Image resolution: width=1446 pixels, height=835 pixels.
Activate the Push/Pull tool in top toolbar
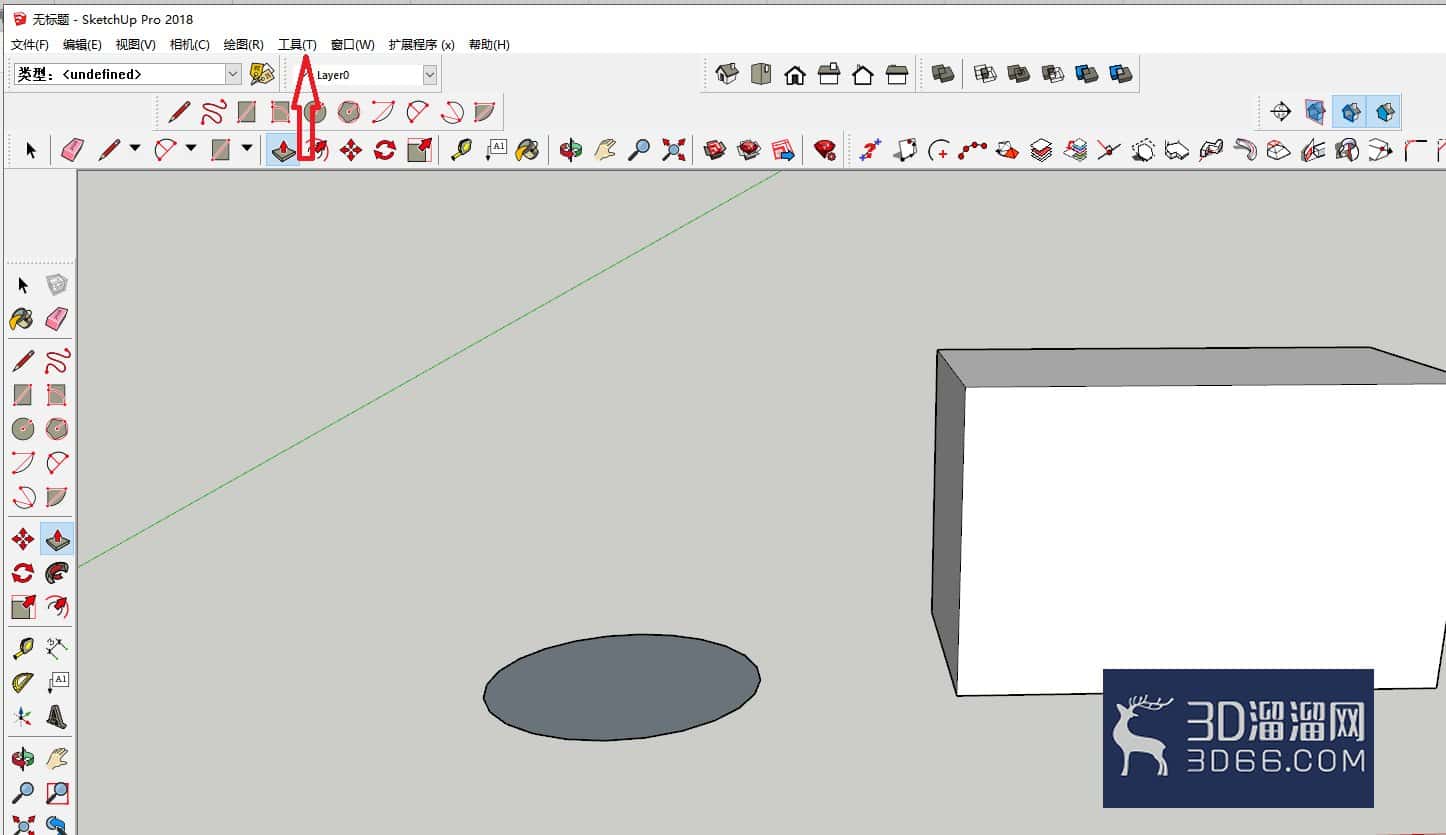point(283,150)
